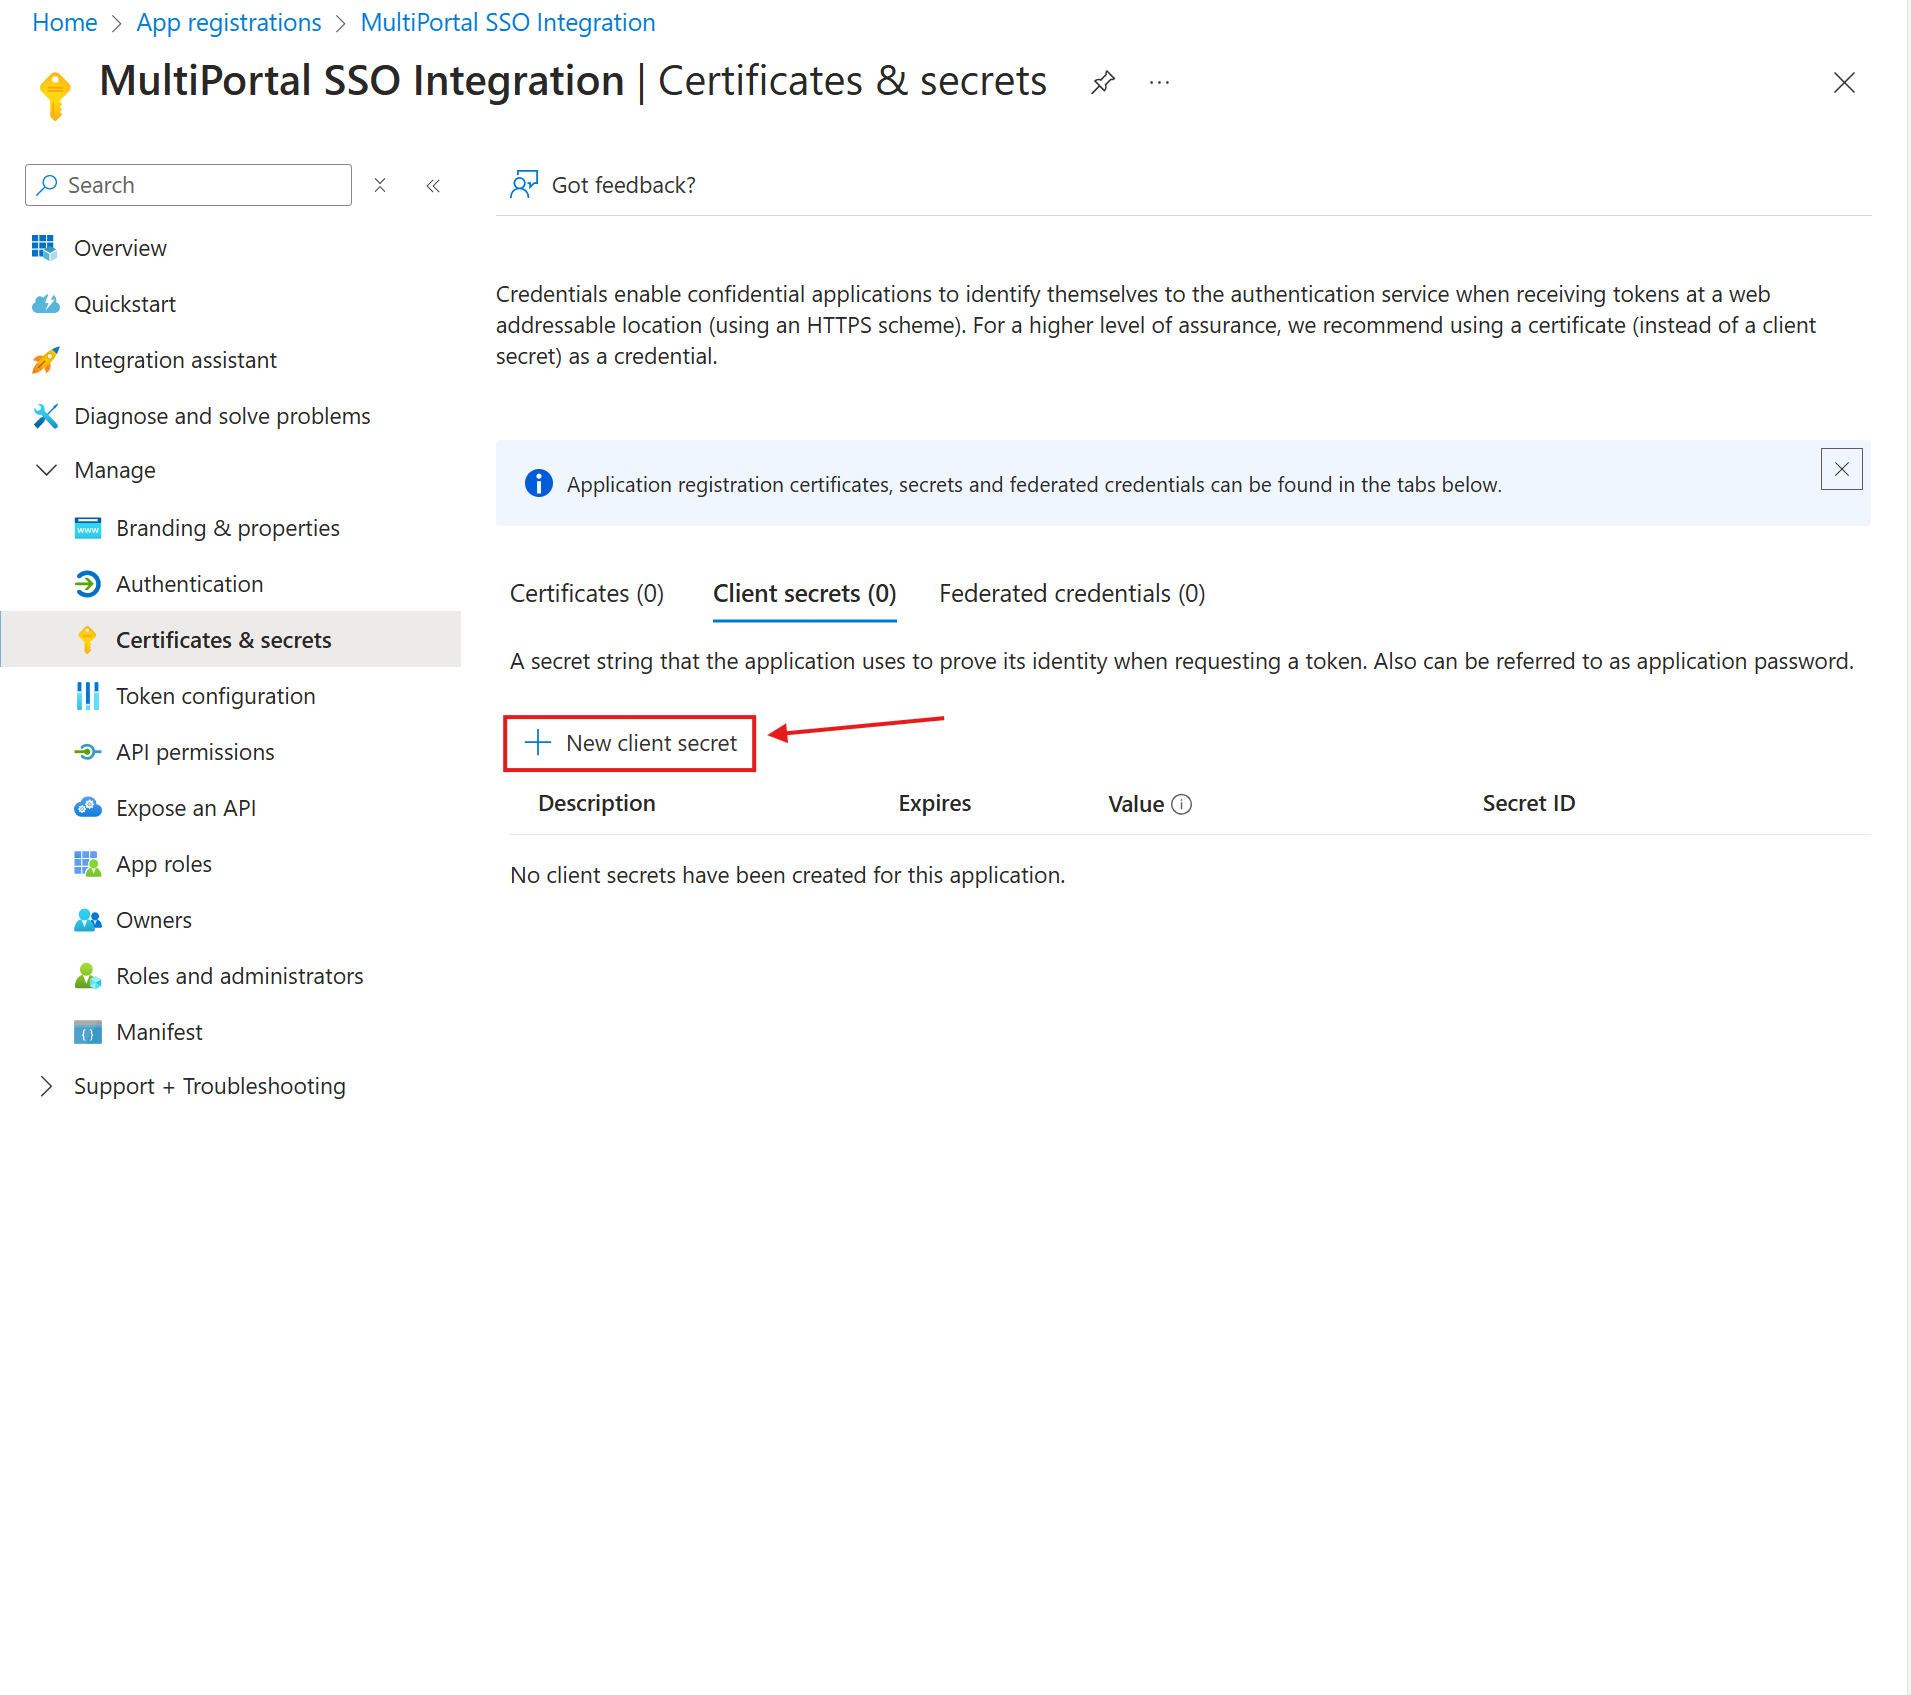Screen dimensions: 1911x1695
Task: Click the Description column header
Action: 596,803
